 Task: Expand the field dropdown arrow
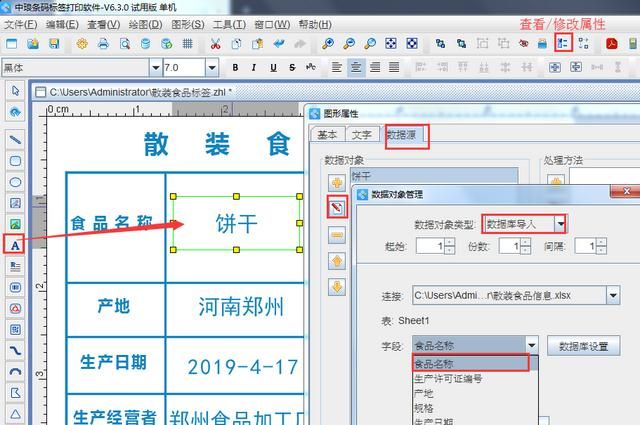click(x=531, y=346)
